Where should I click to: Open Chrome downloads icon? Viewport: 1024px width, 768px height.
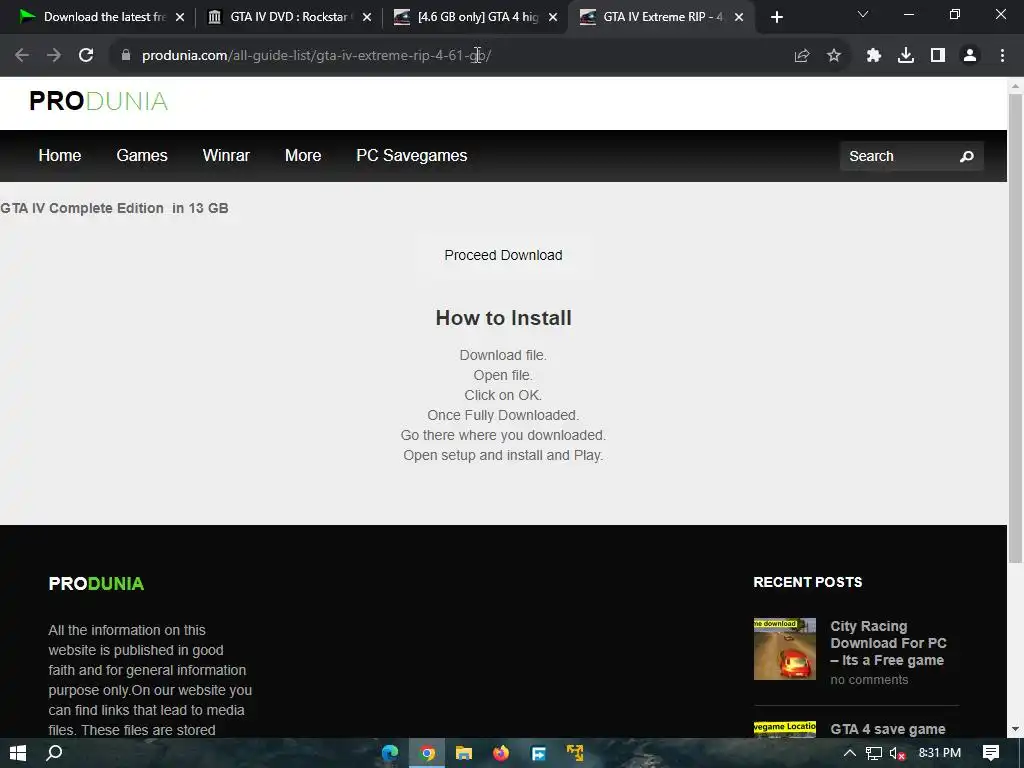coord(906,56)
